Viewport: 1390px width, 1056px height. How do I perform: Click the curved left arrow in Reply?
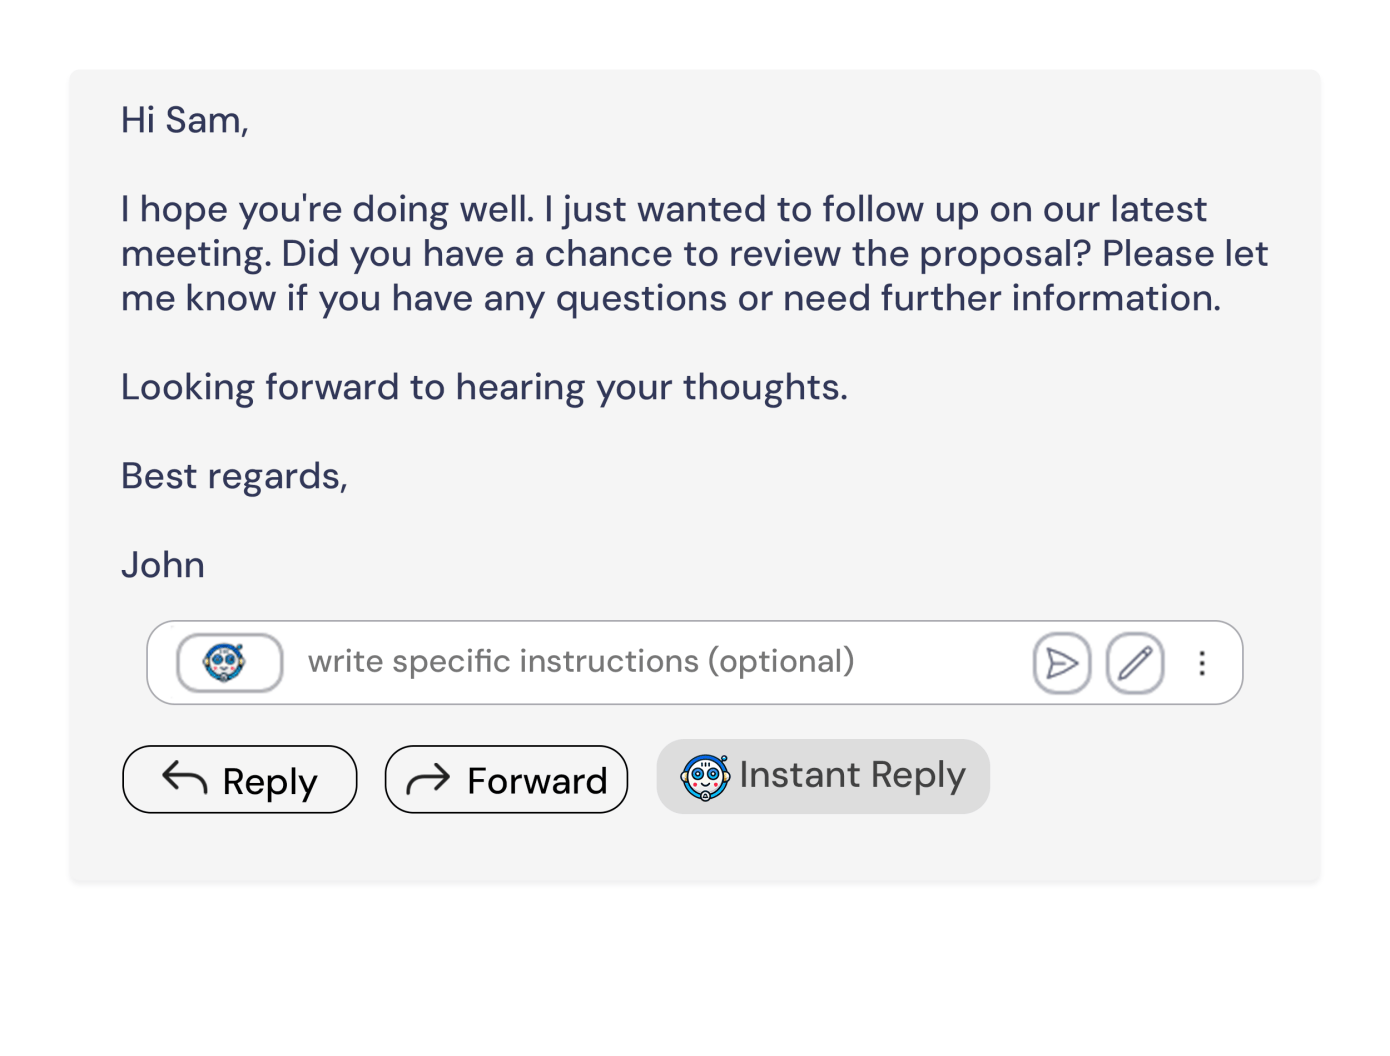coord(185,778)
